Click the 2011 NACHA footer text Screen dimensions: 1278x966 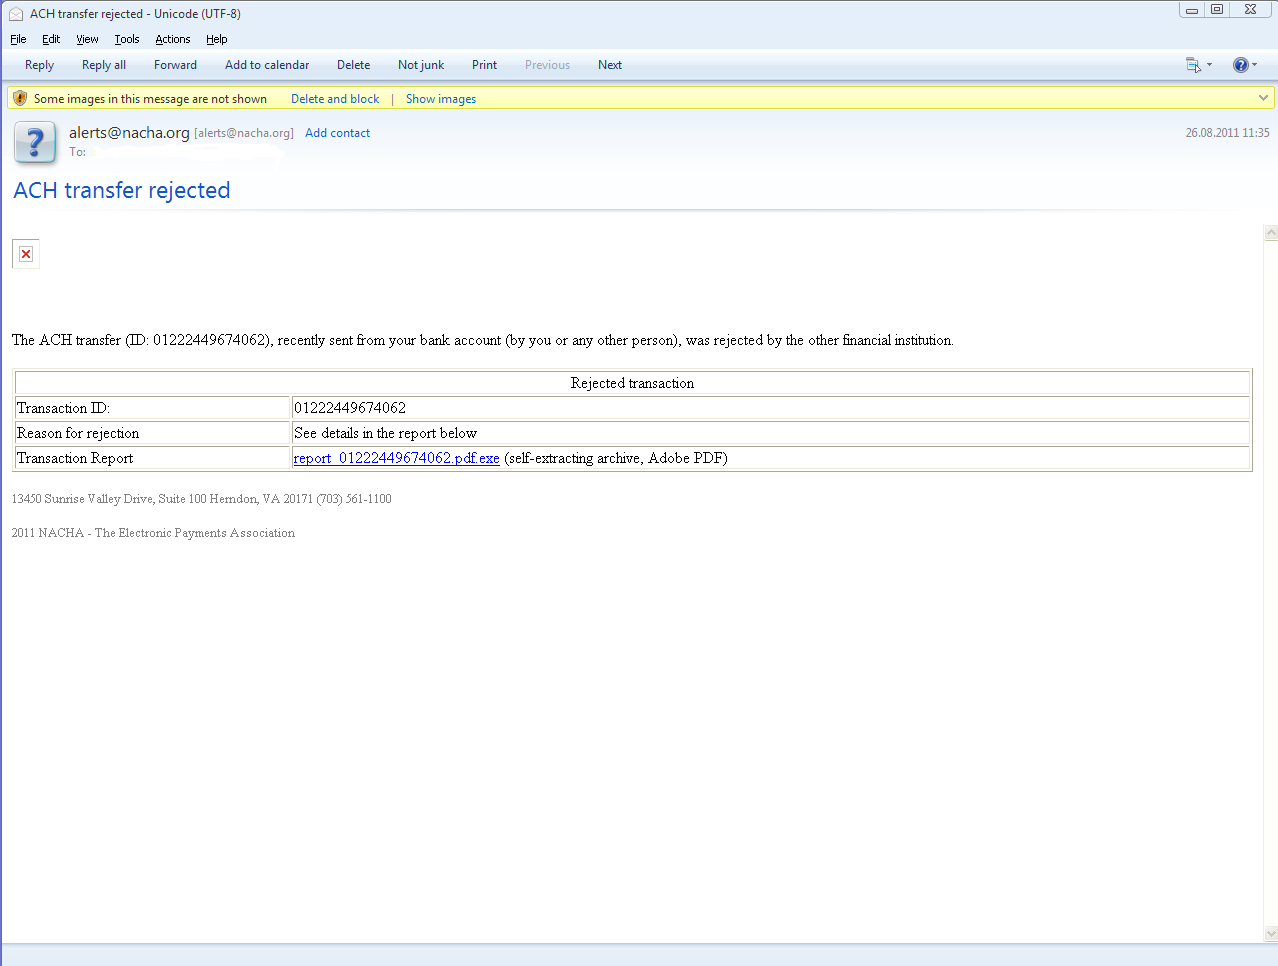click(153, 533)
